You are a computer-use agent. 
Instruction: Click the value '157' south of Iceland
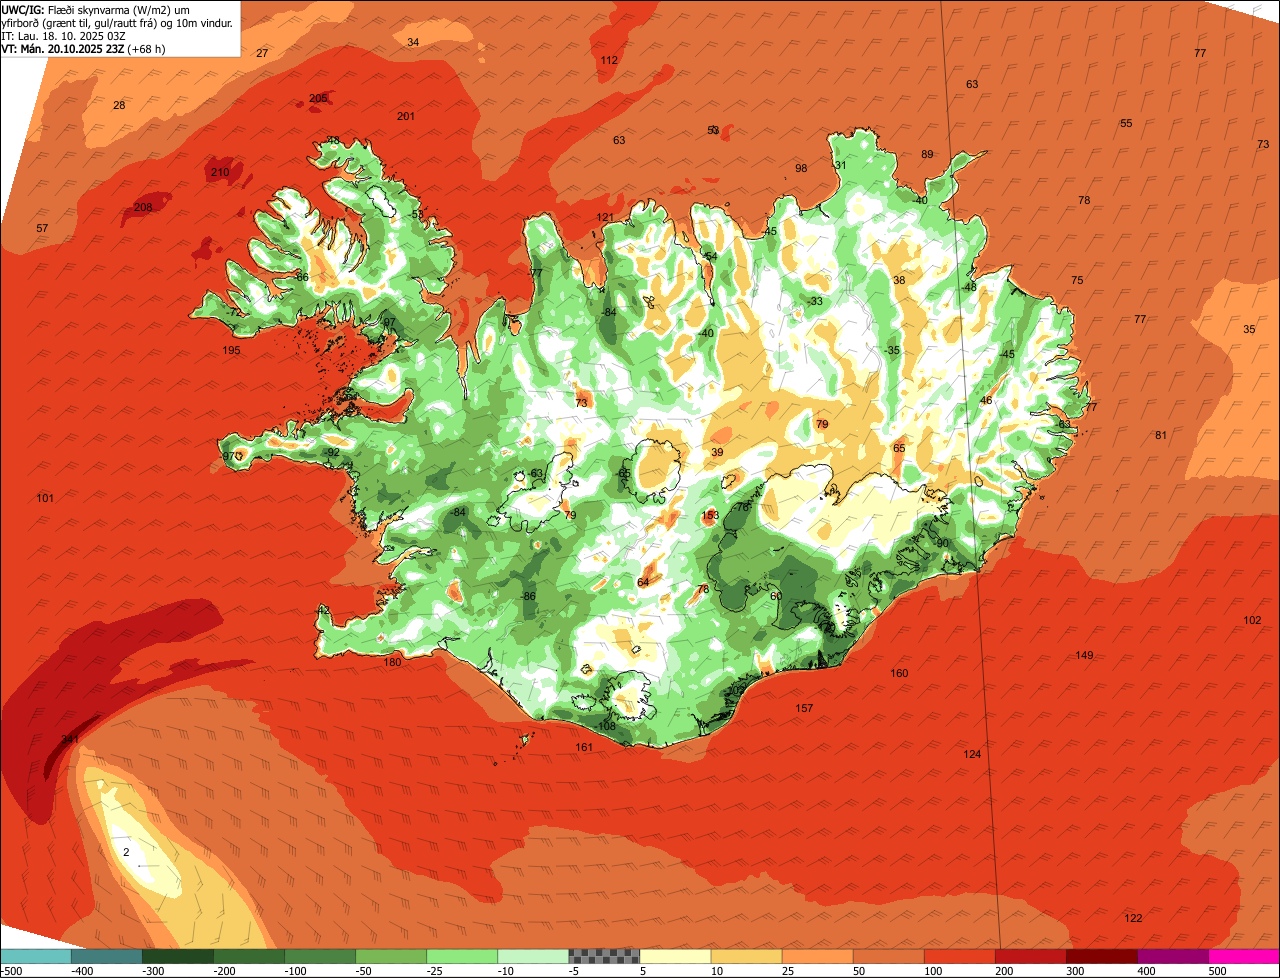tap(804, 708)
